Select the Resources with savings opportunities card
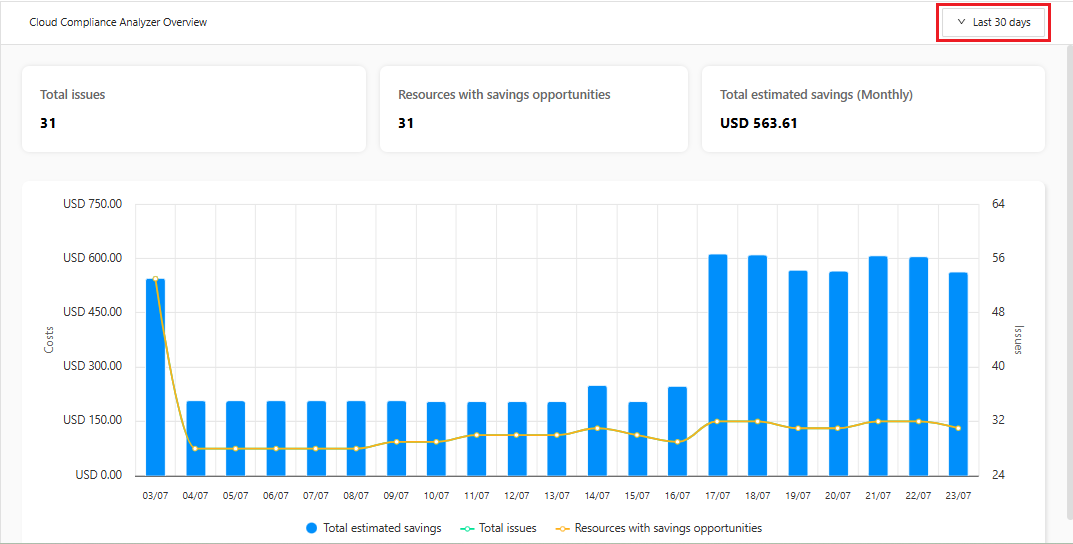Screen dimensions: 1073x544 [x=533, y=109]
